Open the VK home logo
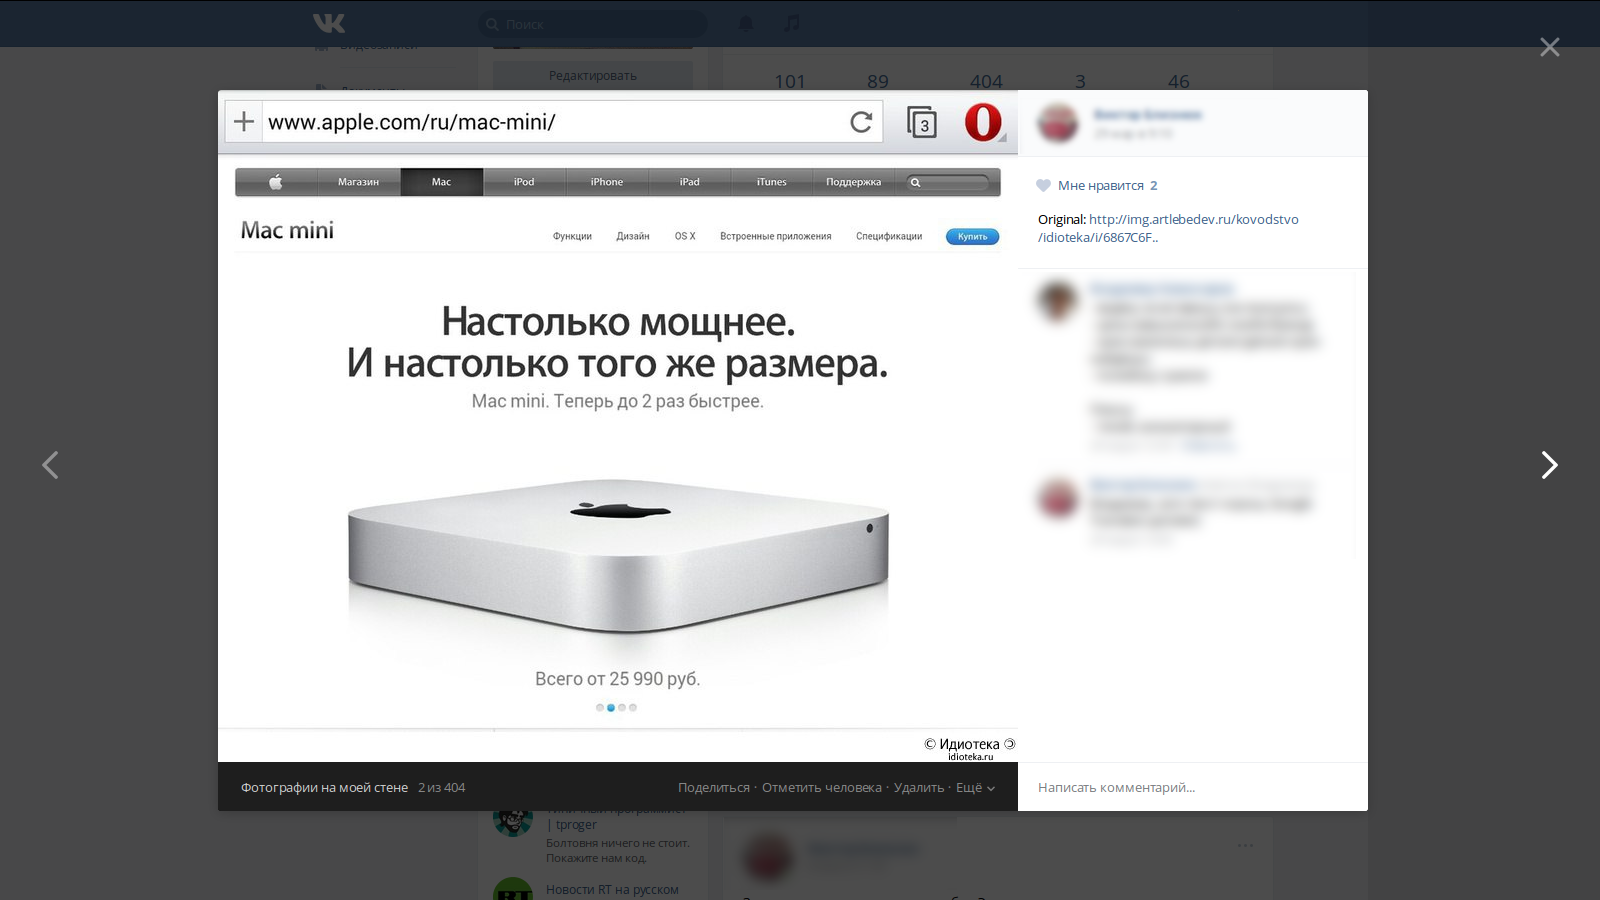The height and width of the screenshot is (900, 1600). [x=329, y=23]
